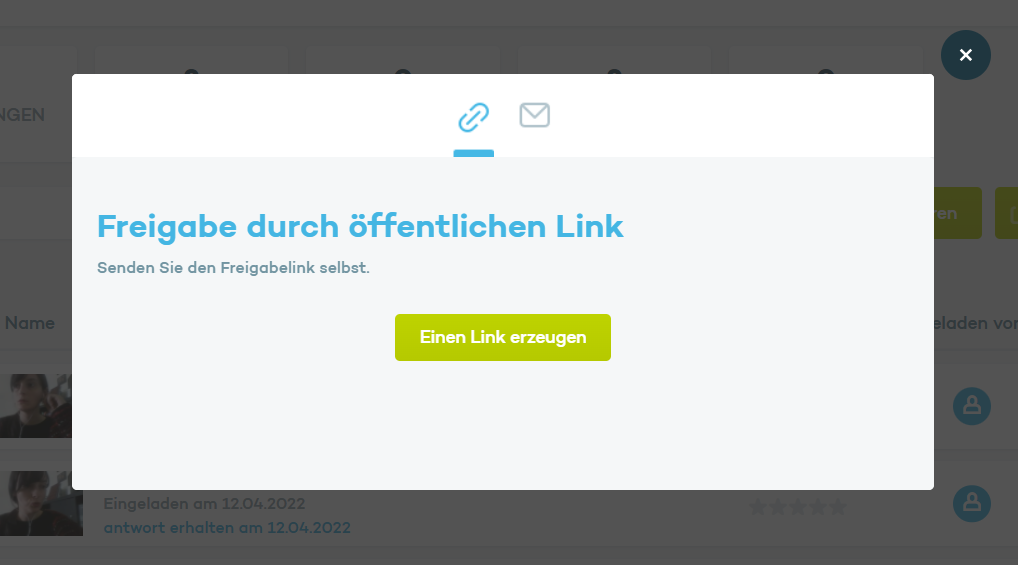Click the 'Eingeladen am 12.04.2022' text
The width and height of the screenshot is (1018, 565).
pyautogui.click(x=205, y=503)
